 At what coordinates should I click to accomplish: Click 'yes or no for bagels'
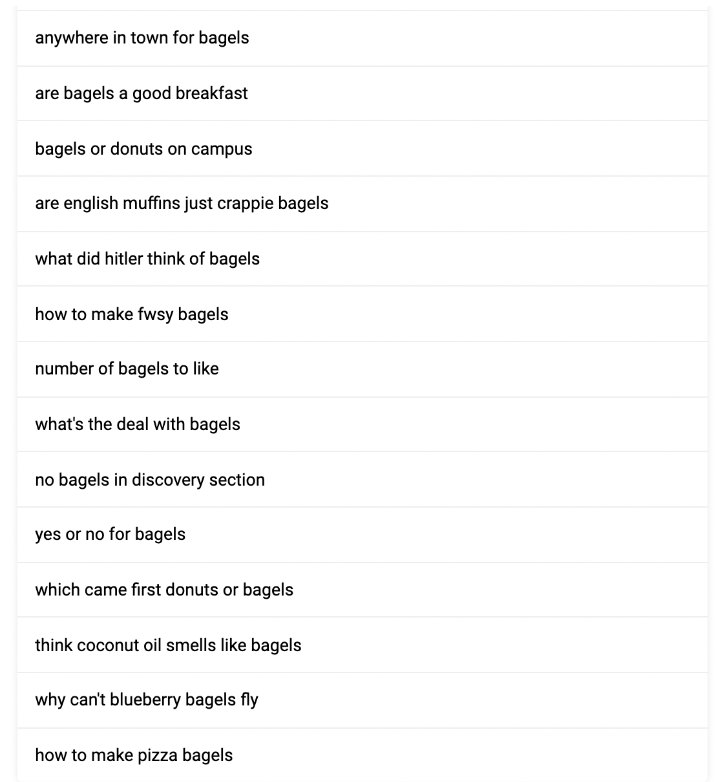[x=110, y=534]
